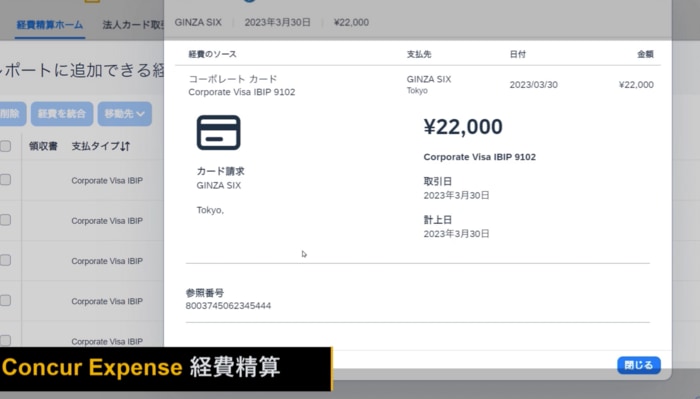Click the first Corporate Visa IBIP row text
This screenshot has height=399, width=700.
point(107,181)
